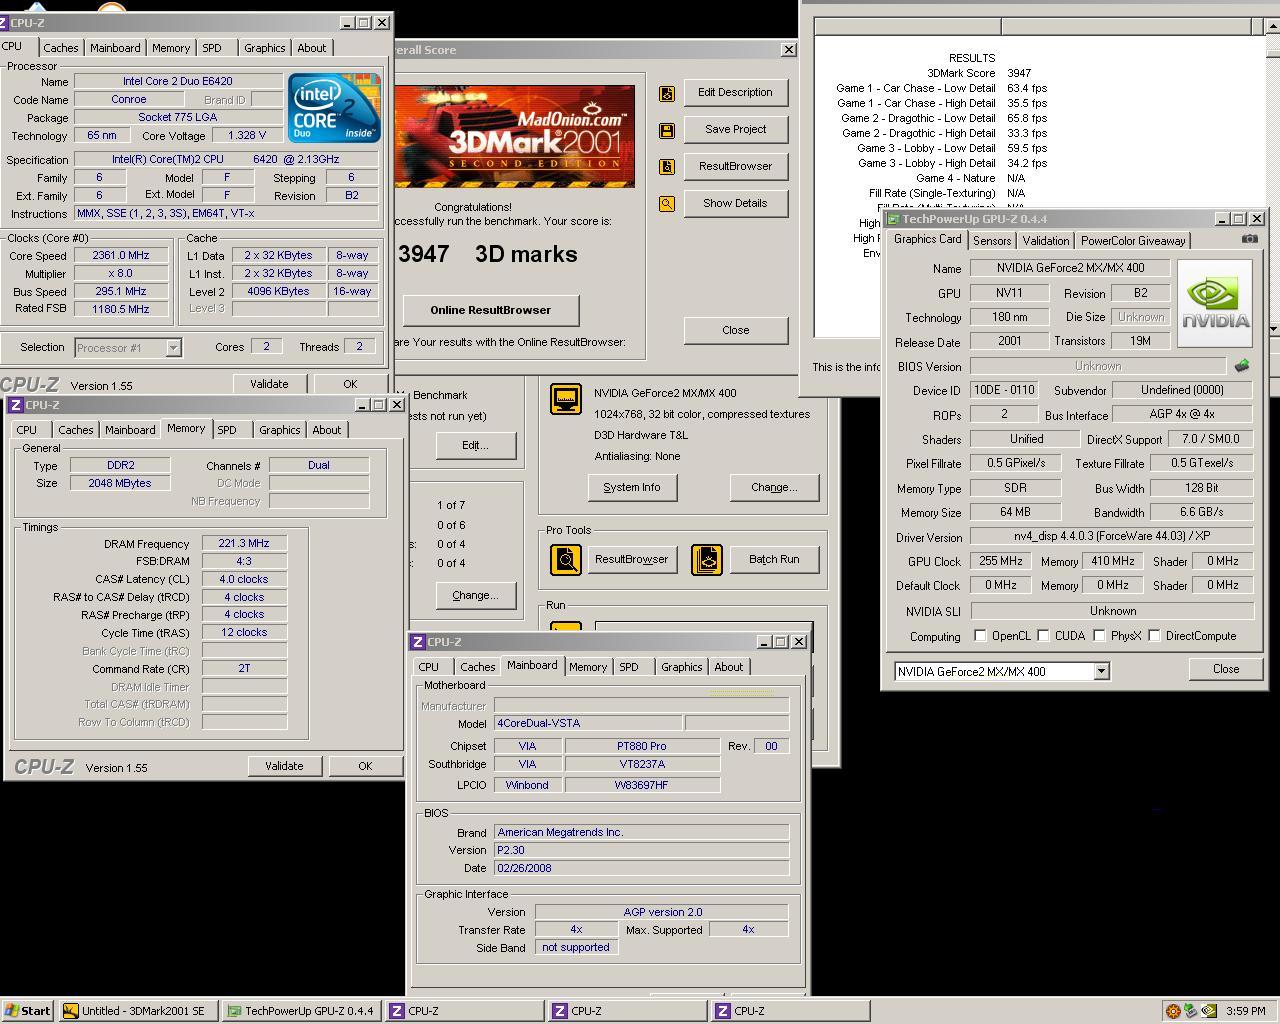Click Close in the Overall Score dialog
Viewport: 1280px width, 1024px height.
735,330
